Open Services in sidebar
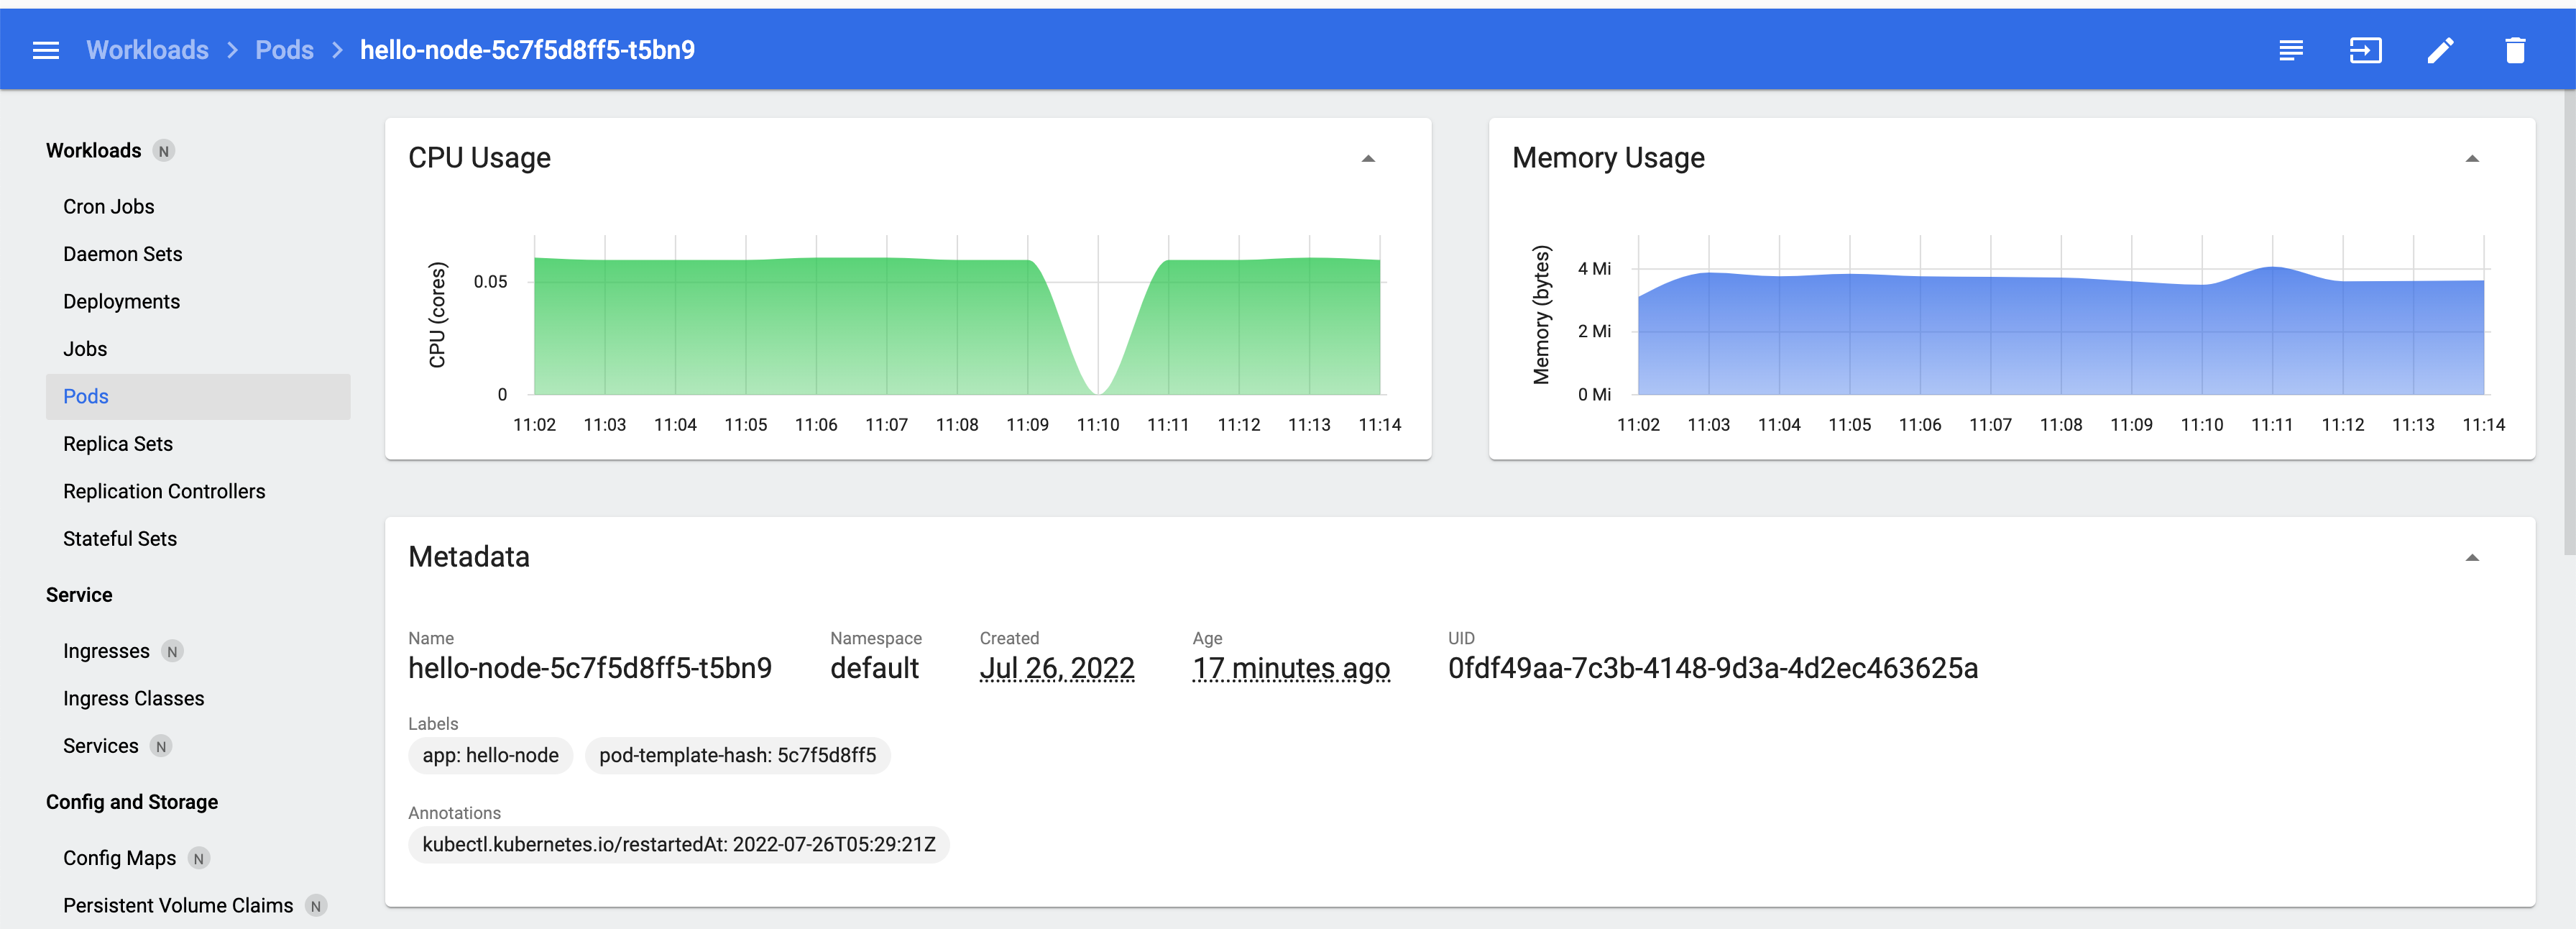Screen dimensions: 2576x929 (100, 746)
